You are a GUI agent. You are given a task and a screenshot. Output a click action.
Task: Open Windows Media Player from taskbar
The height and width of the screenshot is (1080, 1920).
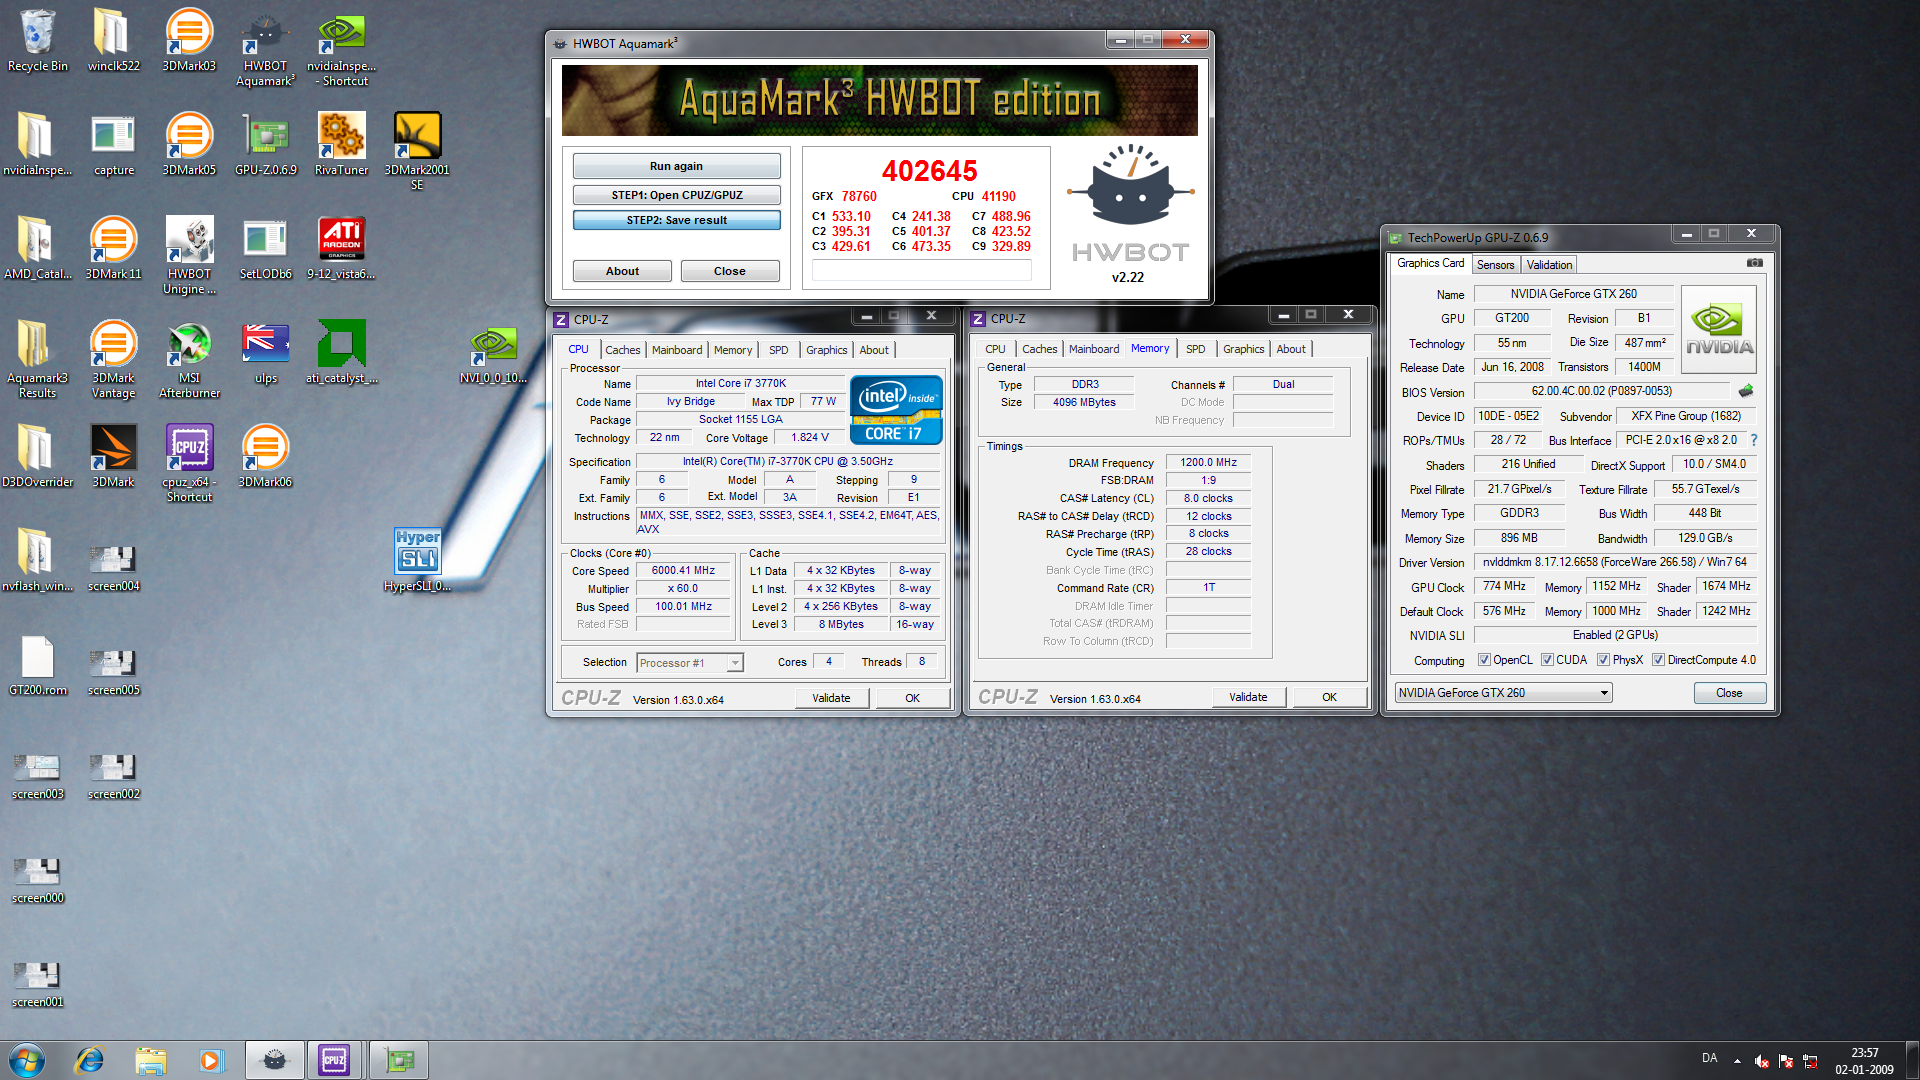(211, 1060)
